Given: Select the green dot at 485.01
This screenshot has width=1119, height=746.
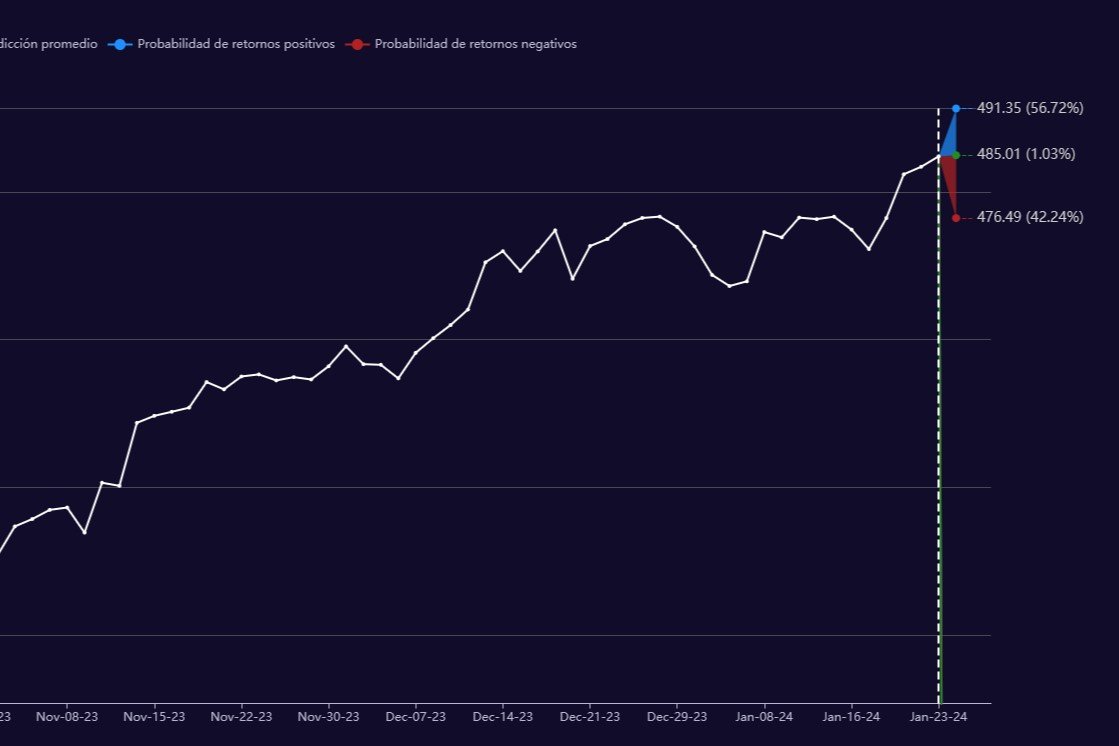Looking at the screenshot, I should pos(956,155).
